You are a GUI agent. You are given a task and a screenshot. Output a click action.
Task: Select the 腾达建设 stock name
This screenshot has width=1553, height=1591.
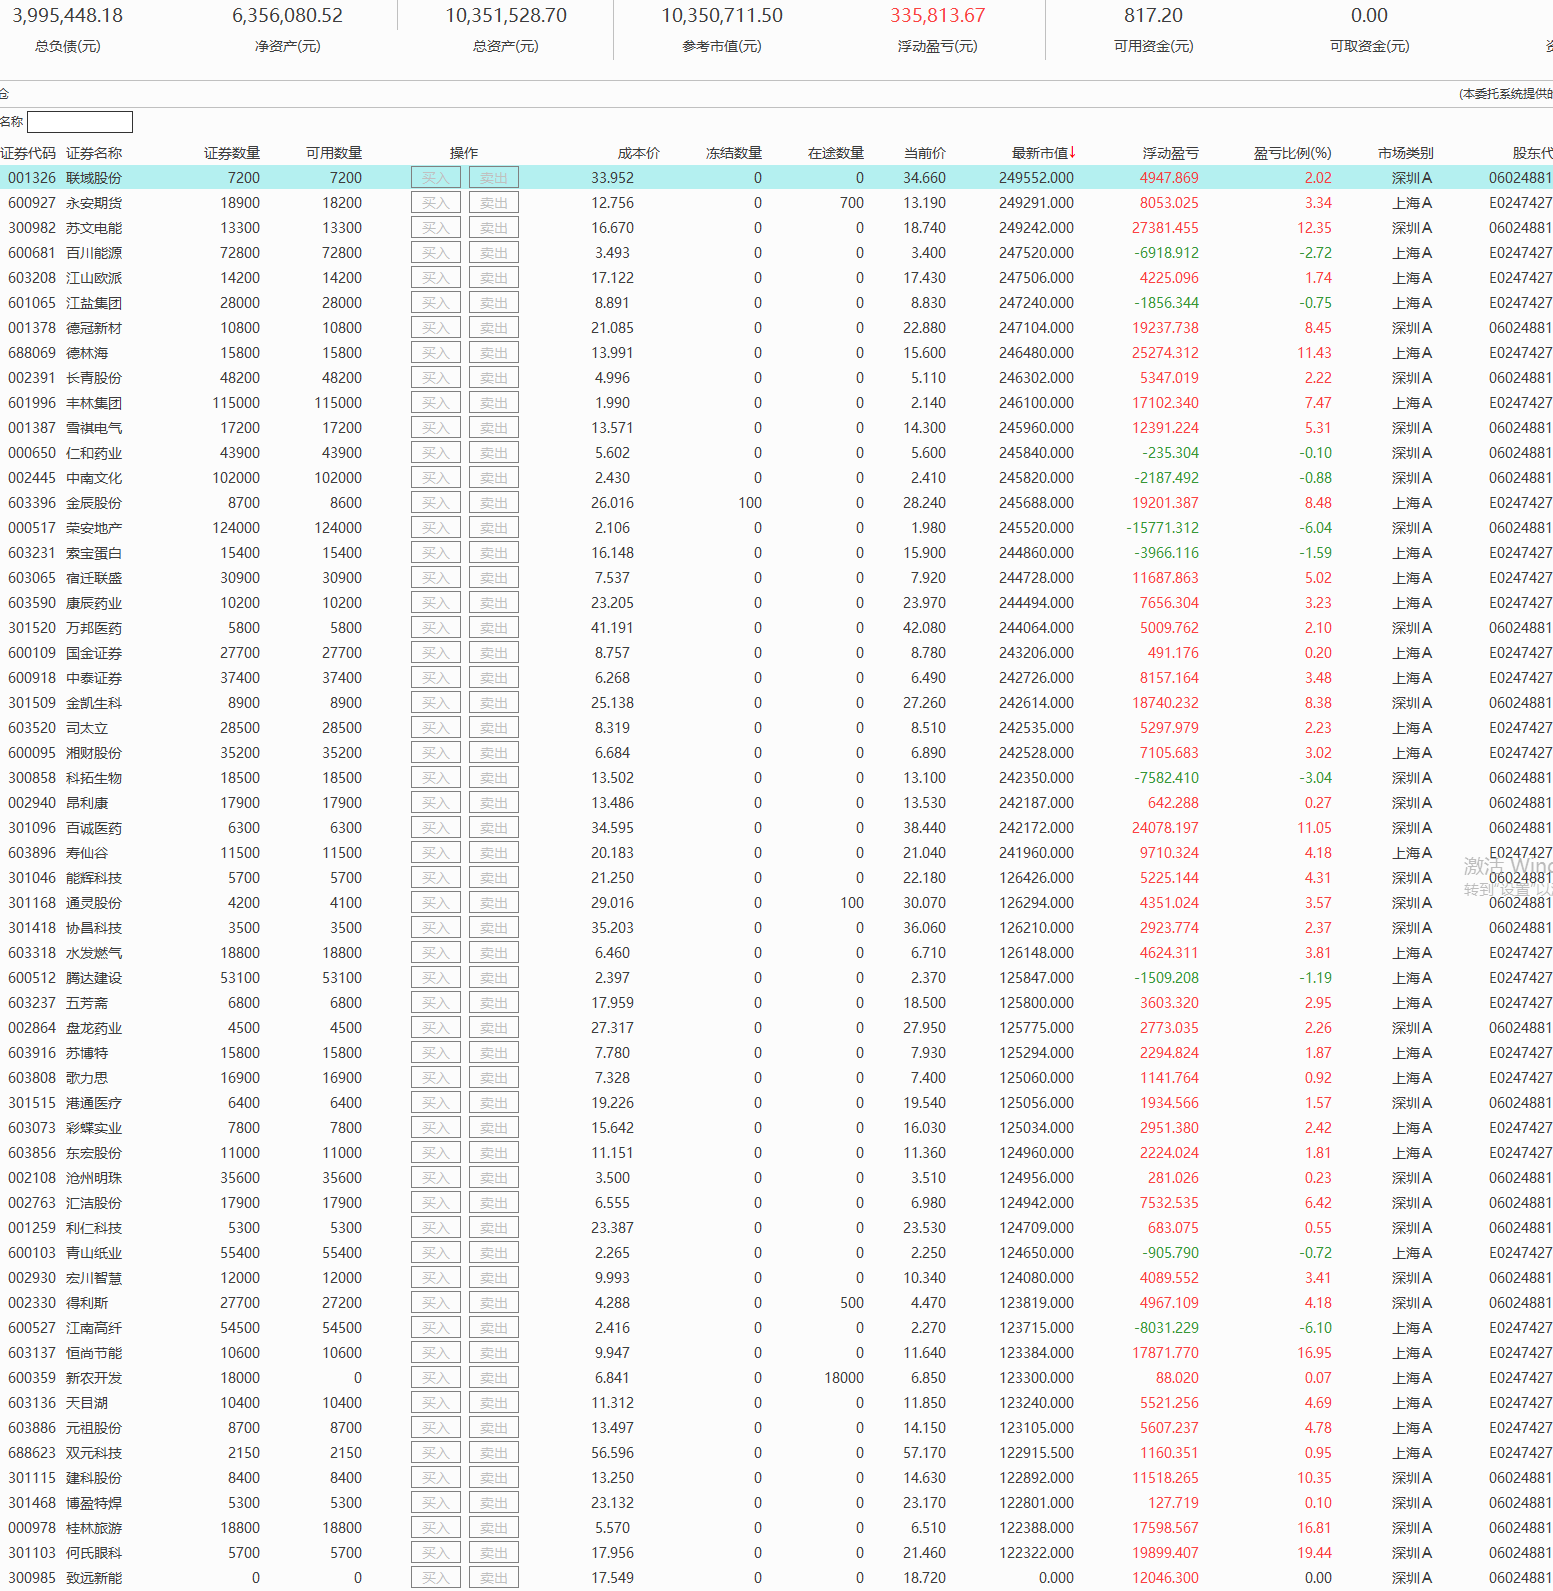click(94, 978)
